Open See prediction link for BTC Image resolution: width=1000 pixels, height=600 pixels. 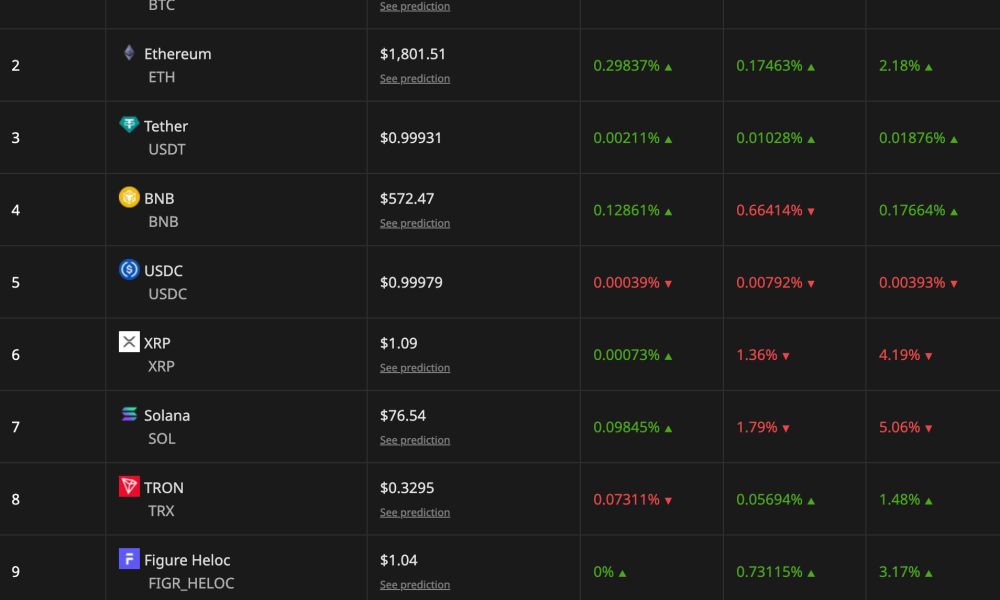(415, 6)
